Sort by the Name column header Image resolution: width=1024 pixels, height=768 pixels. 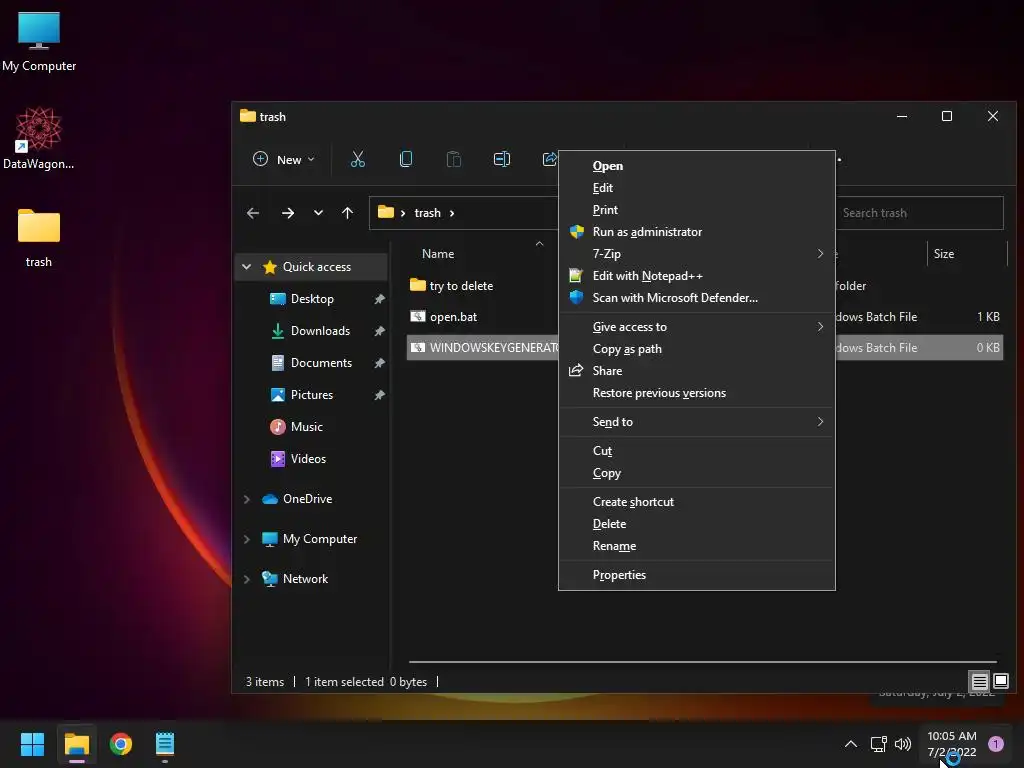coord(438,253)
